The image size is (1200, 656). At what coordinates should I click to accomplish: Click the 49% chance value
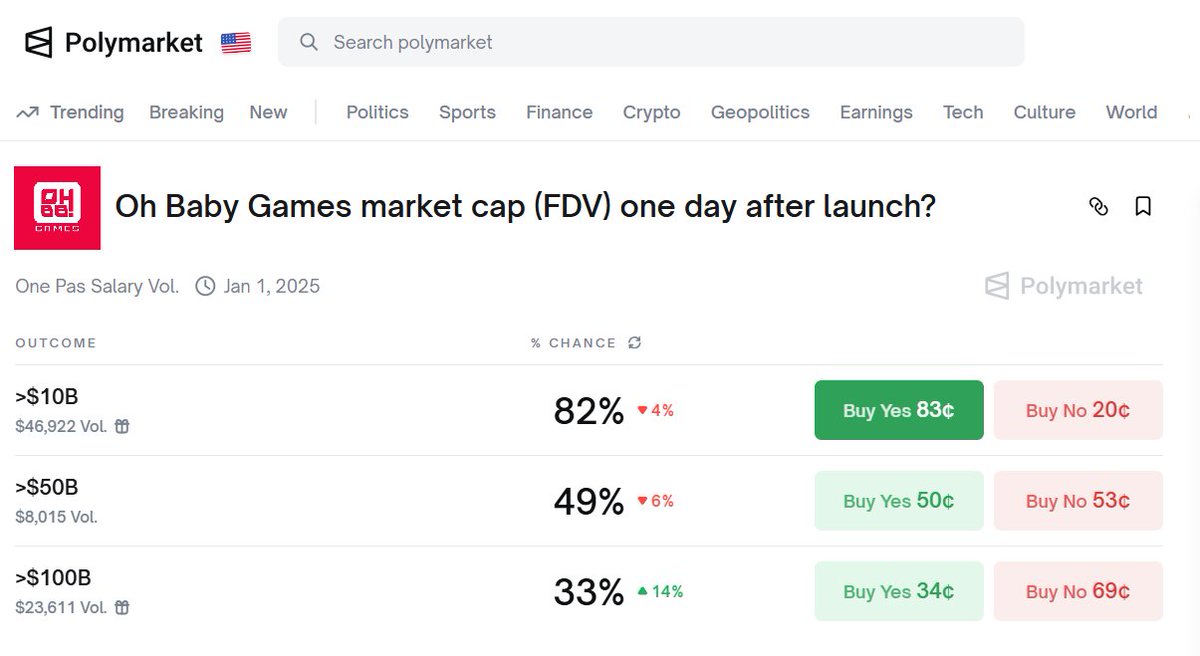(589, 501)
